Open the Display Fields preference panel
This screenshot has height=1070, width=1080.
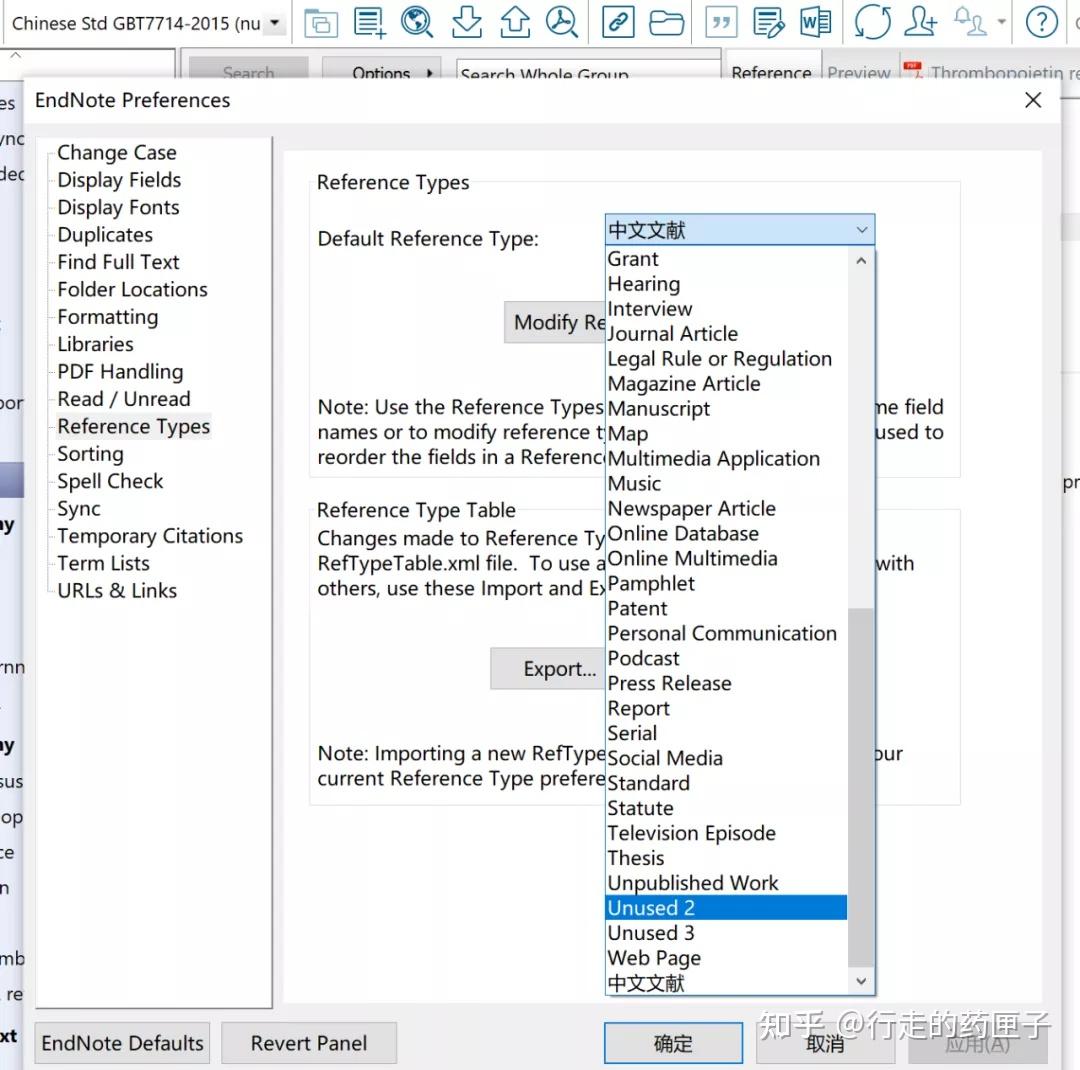click(119, 180)
